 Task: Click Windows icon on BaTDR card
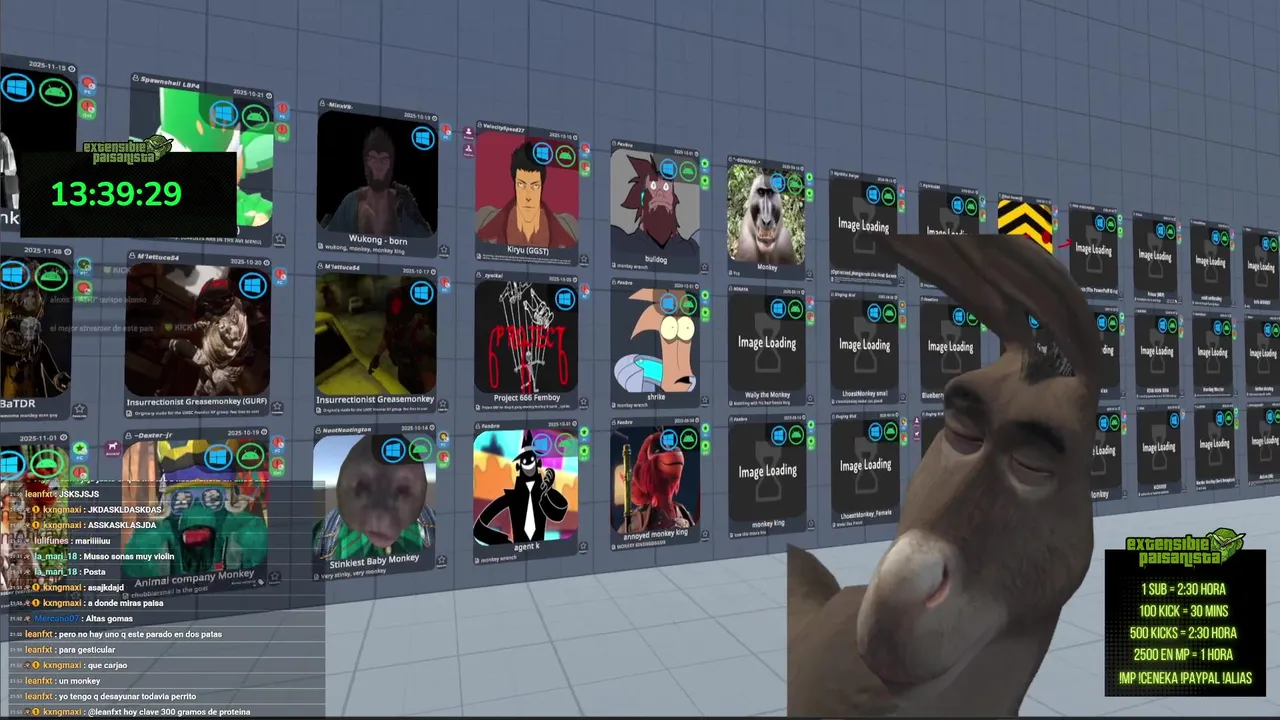[15, 275]
